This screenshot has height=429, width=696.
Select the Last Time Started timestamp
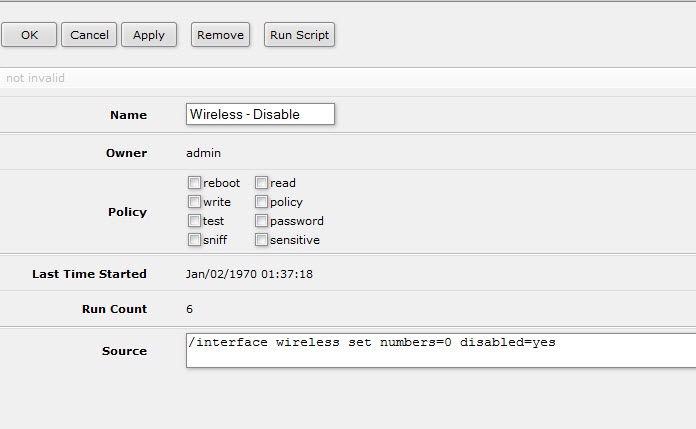pos(249,274)
